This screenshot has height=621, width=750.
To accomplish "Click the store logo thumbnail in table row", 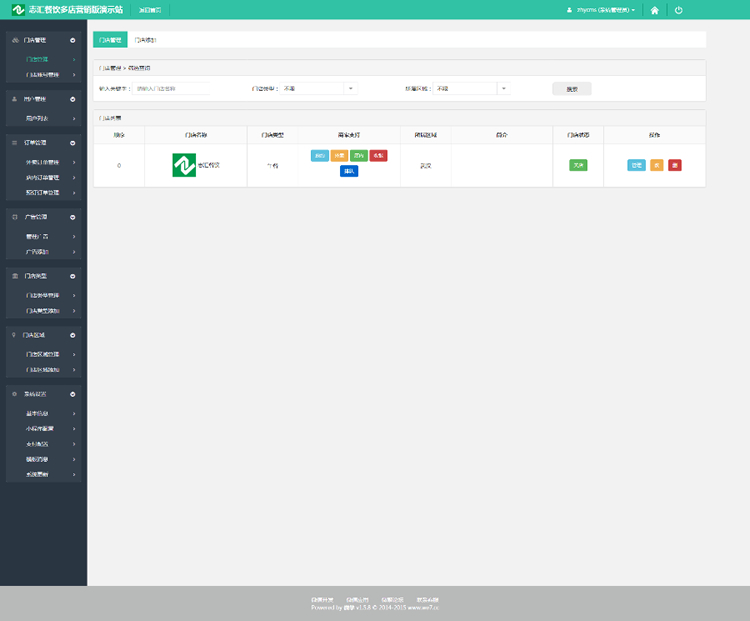I will (184, 165).
